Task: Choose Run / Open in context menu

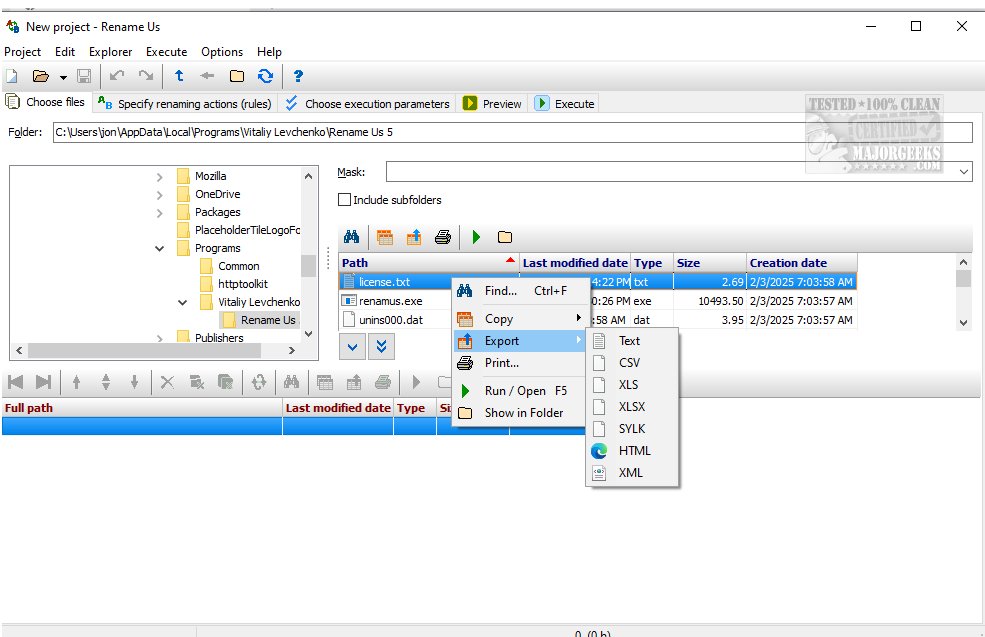Action: pos(521,391)
